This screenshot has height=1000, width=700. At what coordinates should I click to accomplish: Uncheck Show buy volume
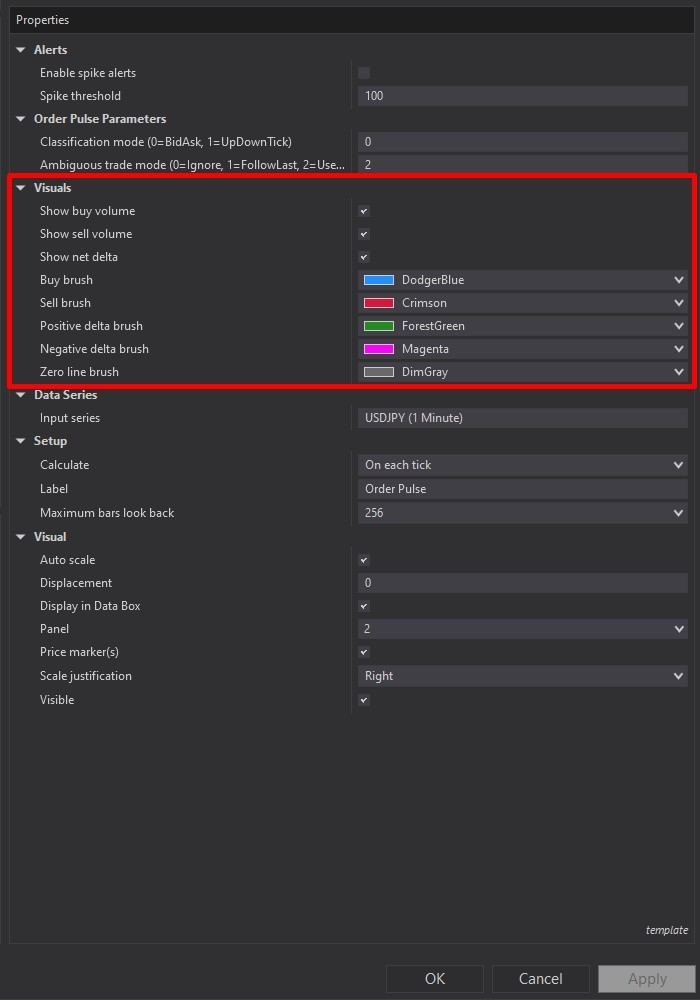pyautogui.click(x=364, y=211)
